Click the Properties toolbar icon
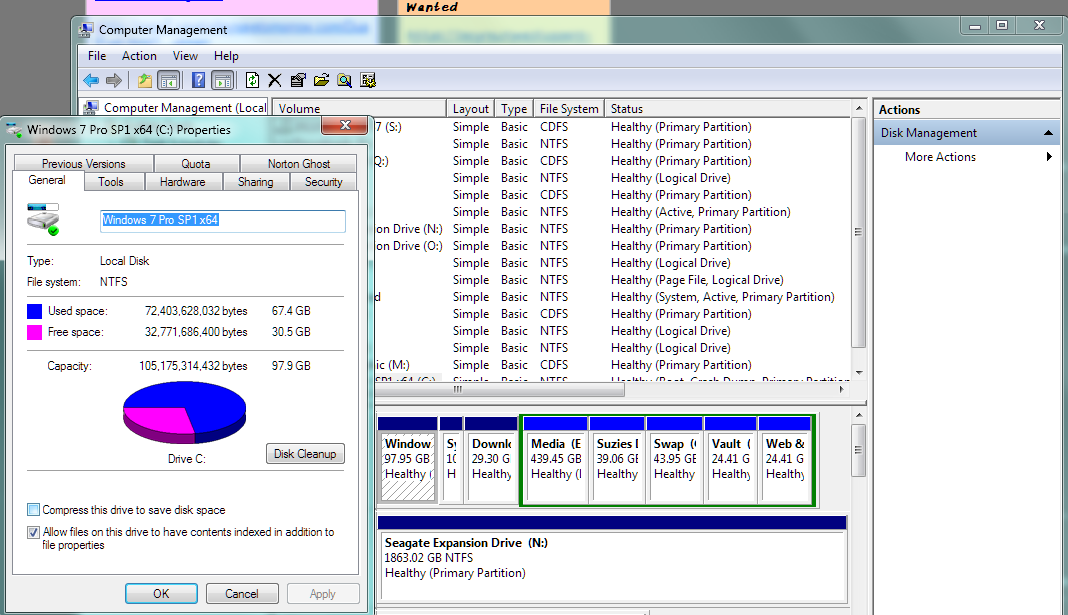1068x615 pixels. click(298, 80)
